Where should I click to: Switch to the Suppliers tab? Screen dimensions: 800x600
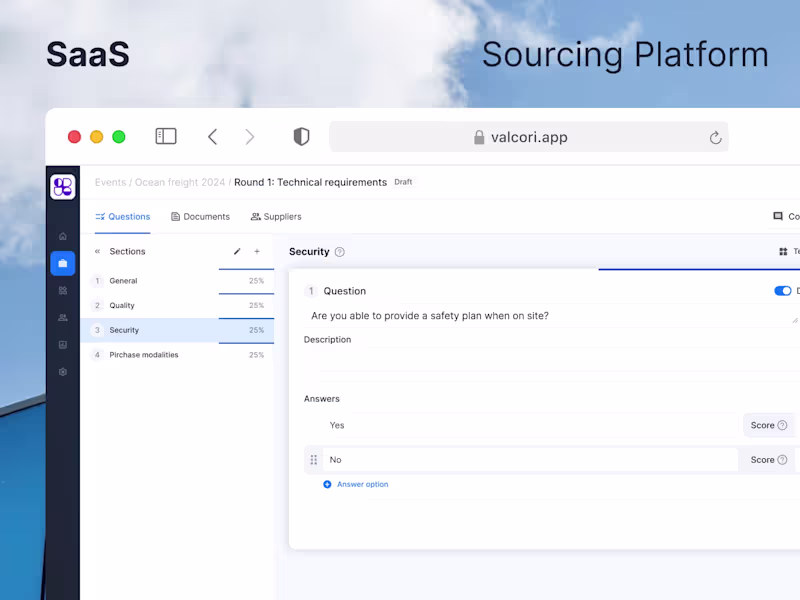click(x=276, y=217)
